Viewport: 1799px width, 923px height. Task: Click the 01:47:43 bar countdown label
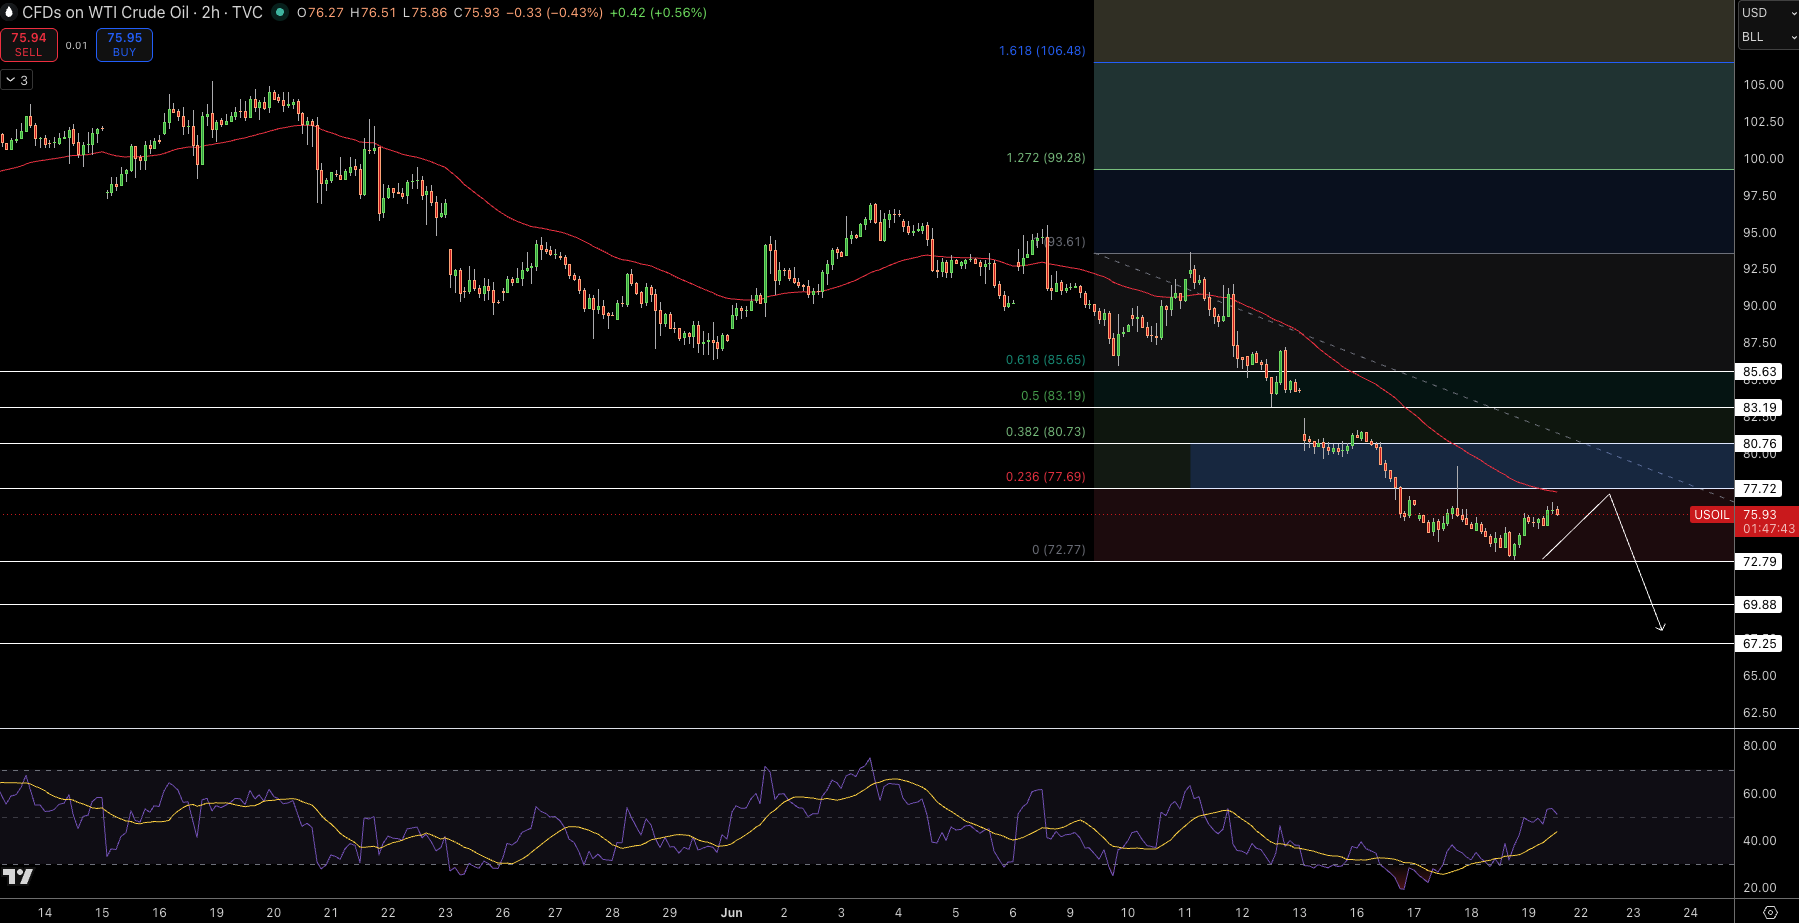click(1768, 529)
